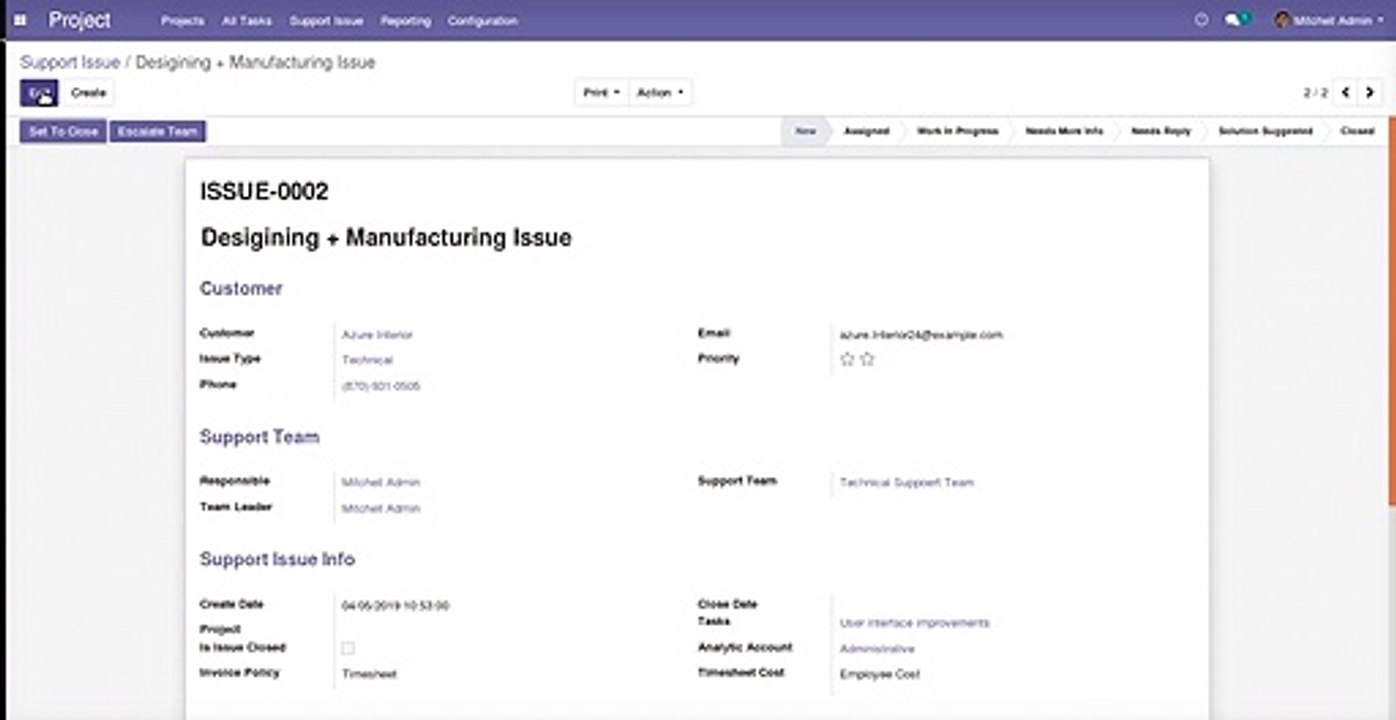
Task: Open the Administrative analytic account link
Action: click(877, 649)
